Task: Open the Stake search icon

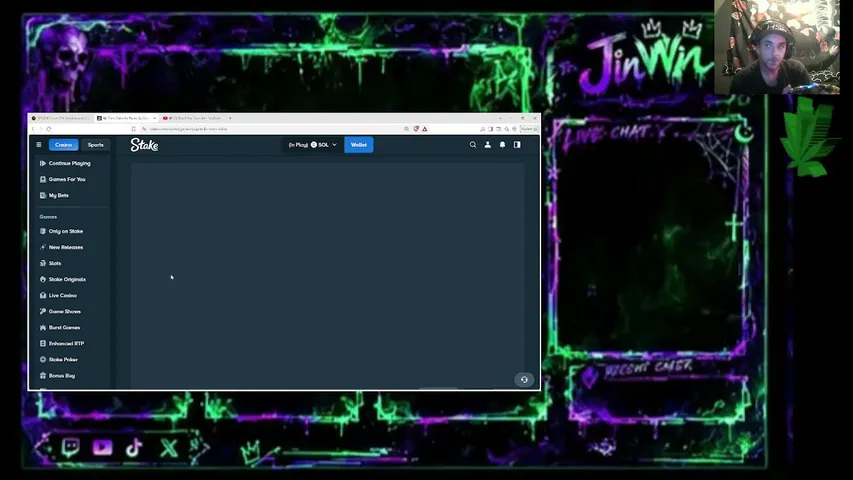Action: click(473, 145)
